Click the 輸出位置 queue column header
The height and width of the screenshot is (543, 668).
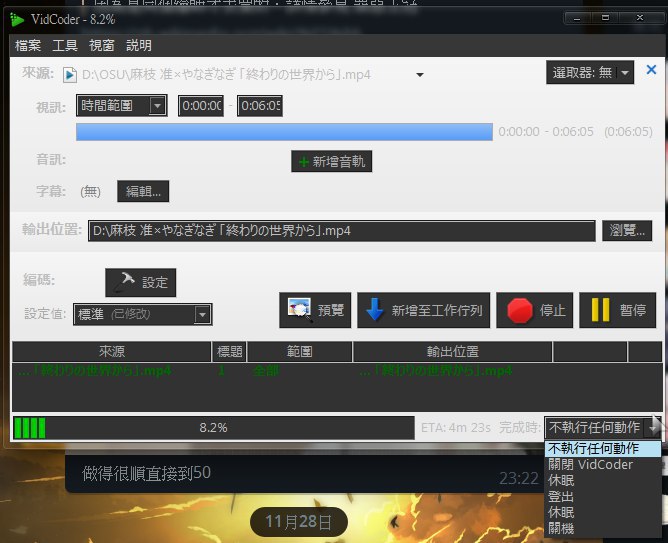click(x=452, y=352)
